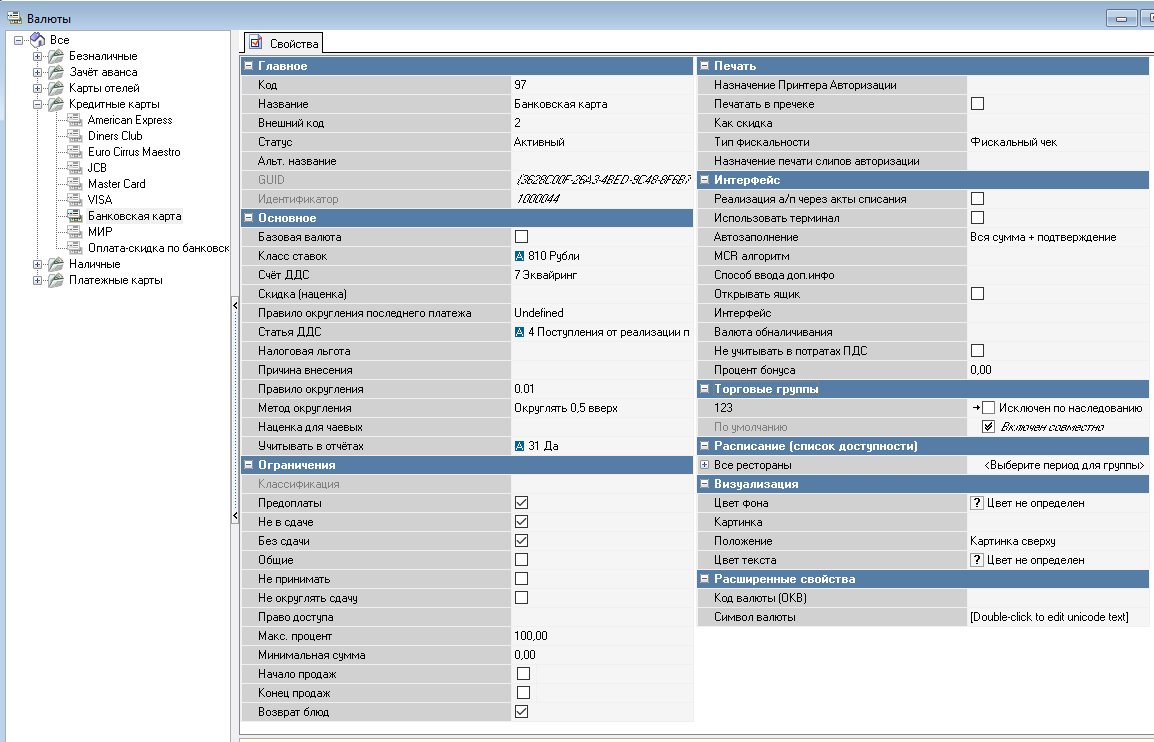Click the Цвет фона color swatch
The image size is (1154, 742).
click(977, 503)
